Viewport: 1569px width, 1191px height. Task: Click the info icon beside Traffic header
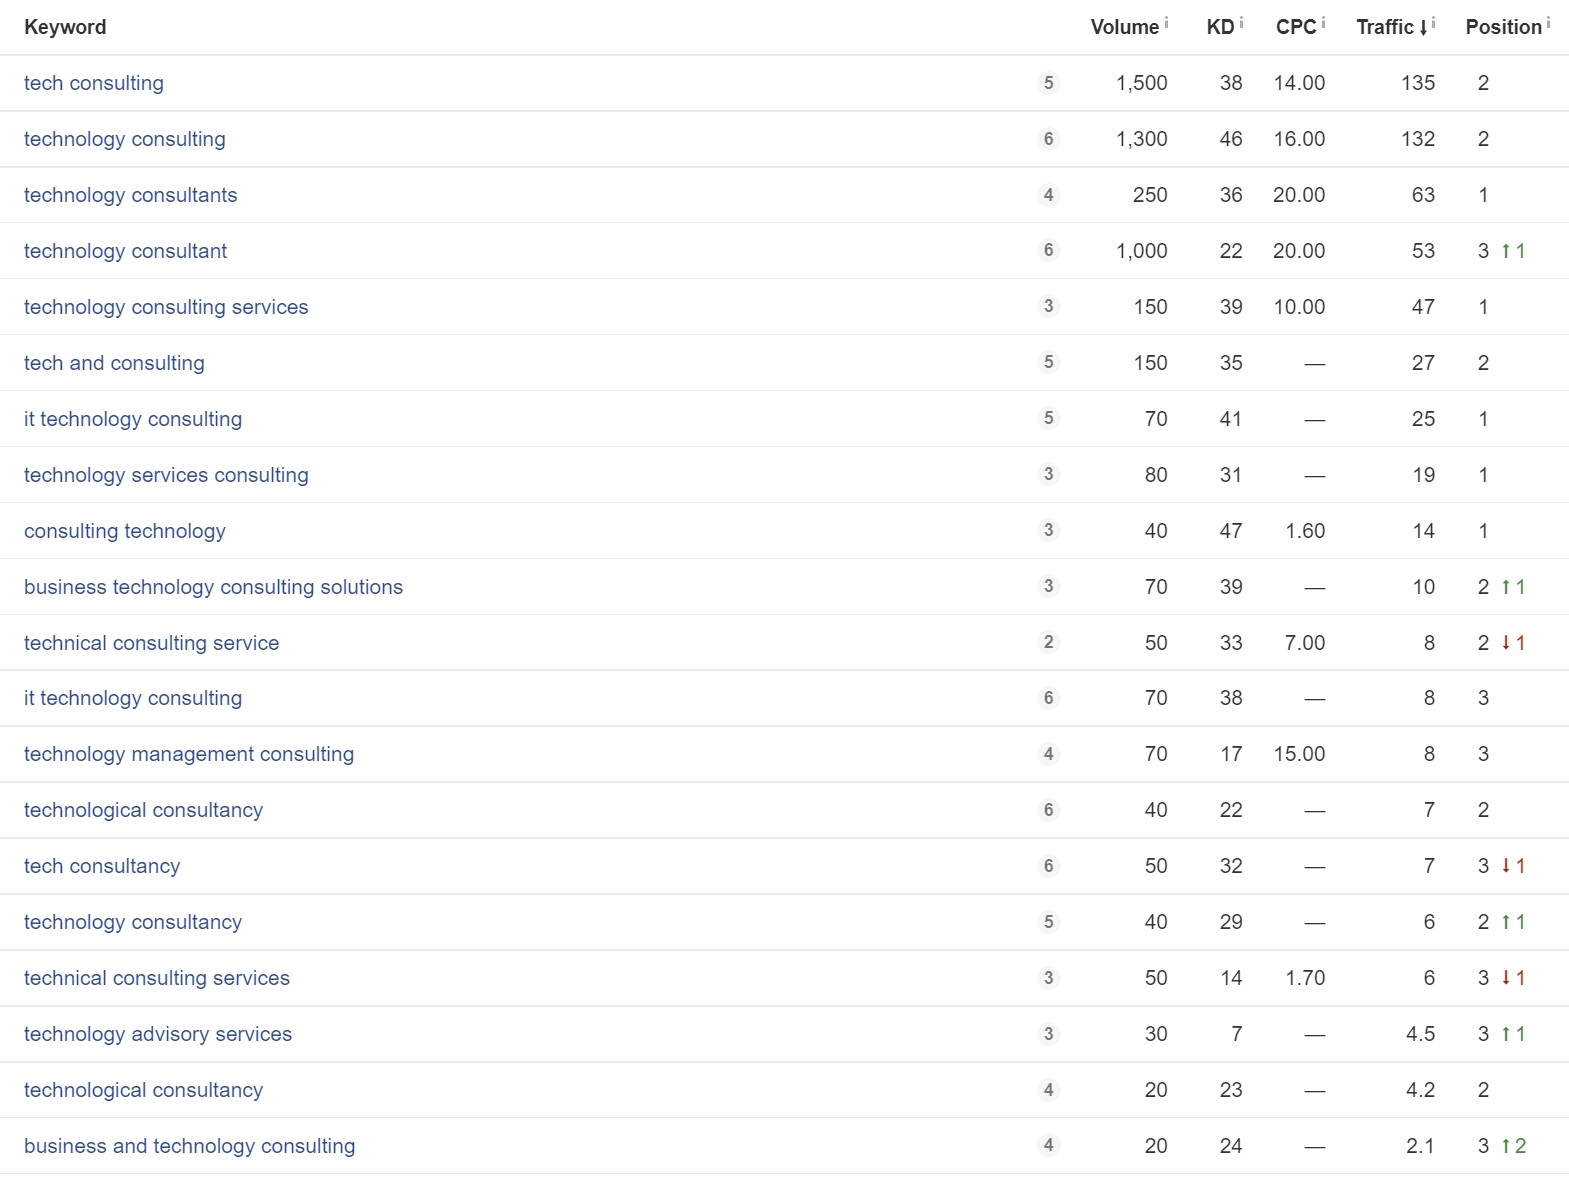(x=1433, y=22)
